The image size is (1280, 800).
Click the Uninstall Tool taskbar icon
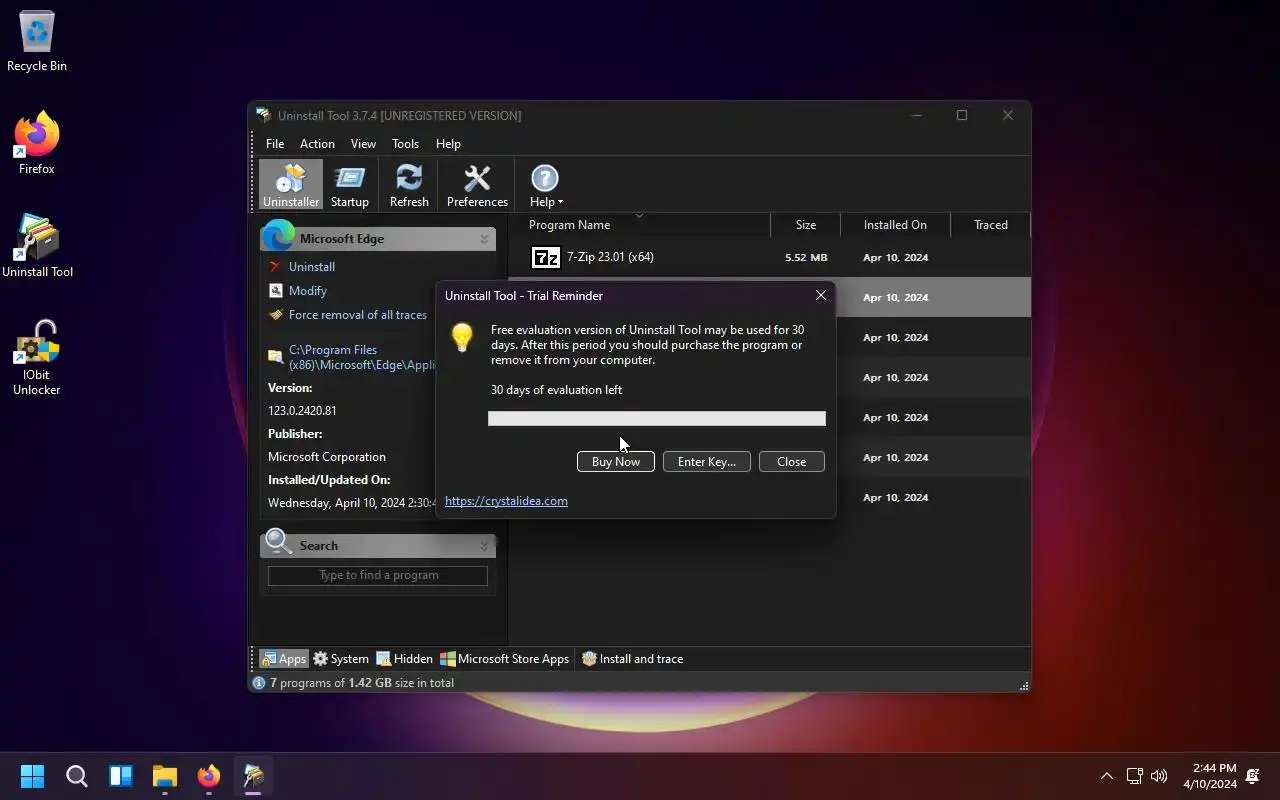[x=253, y=776]
